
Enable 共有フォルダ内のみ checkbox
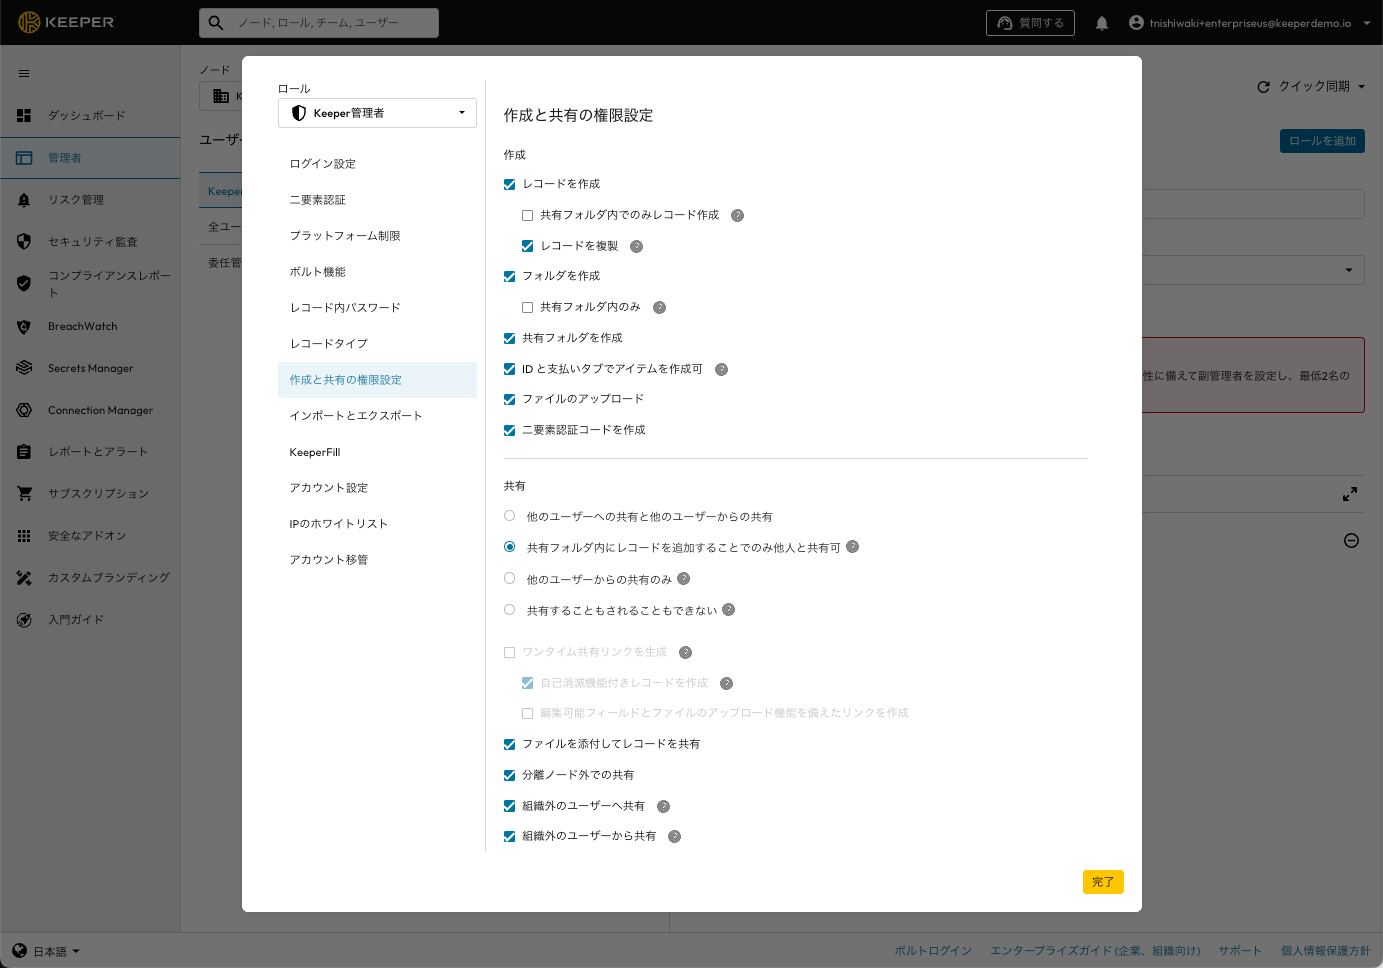527,307
